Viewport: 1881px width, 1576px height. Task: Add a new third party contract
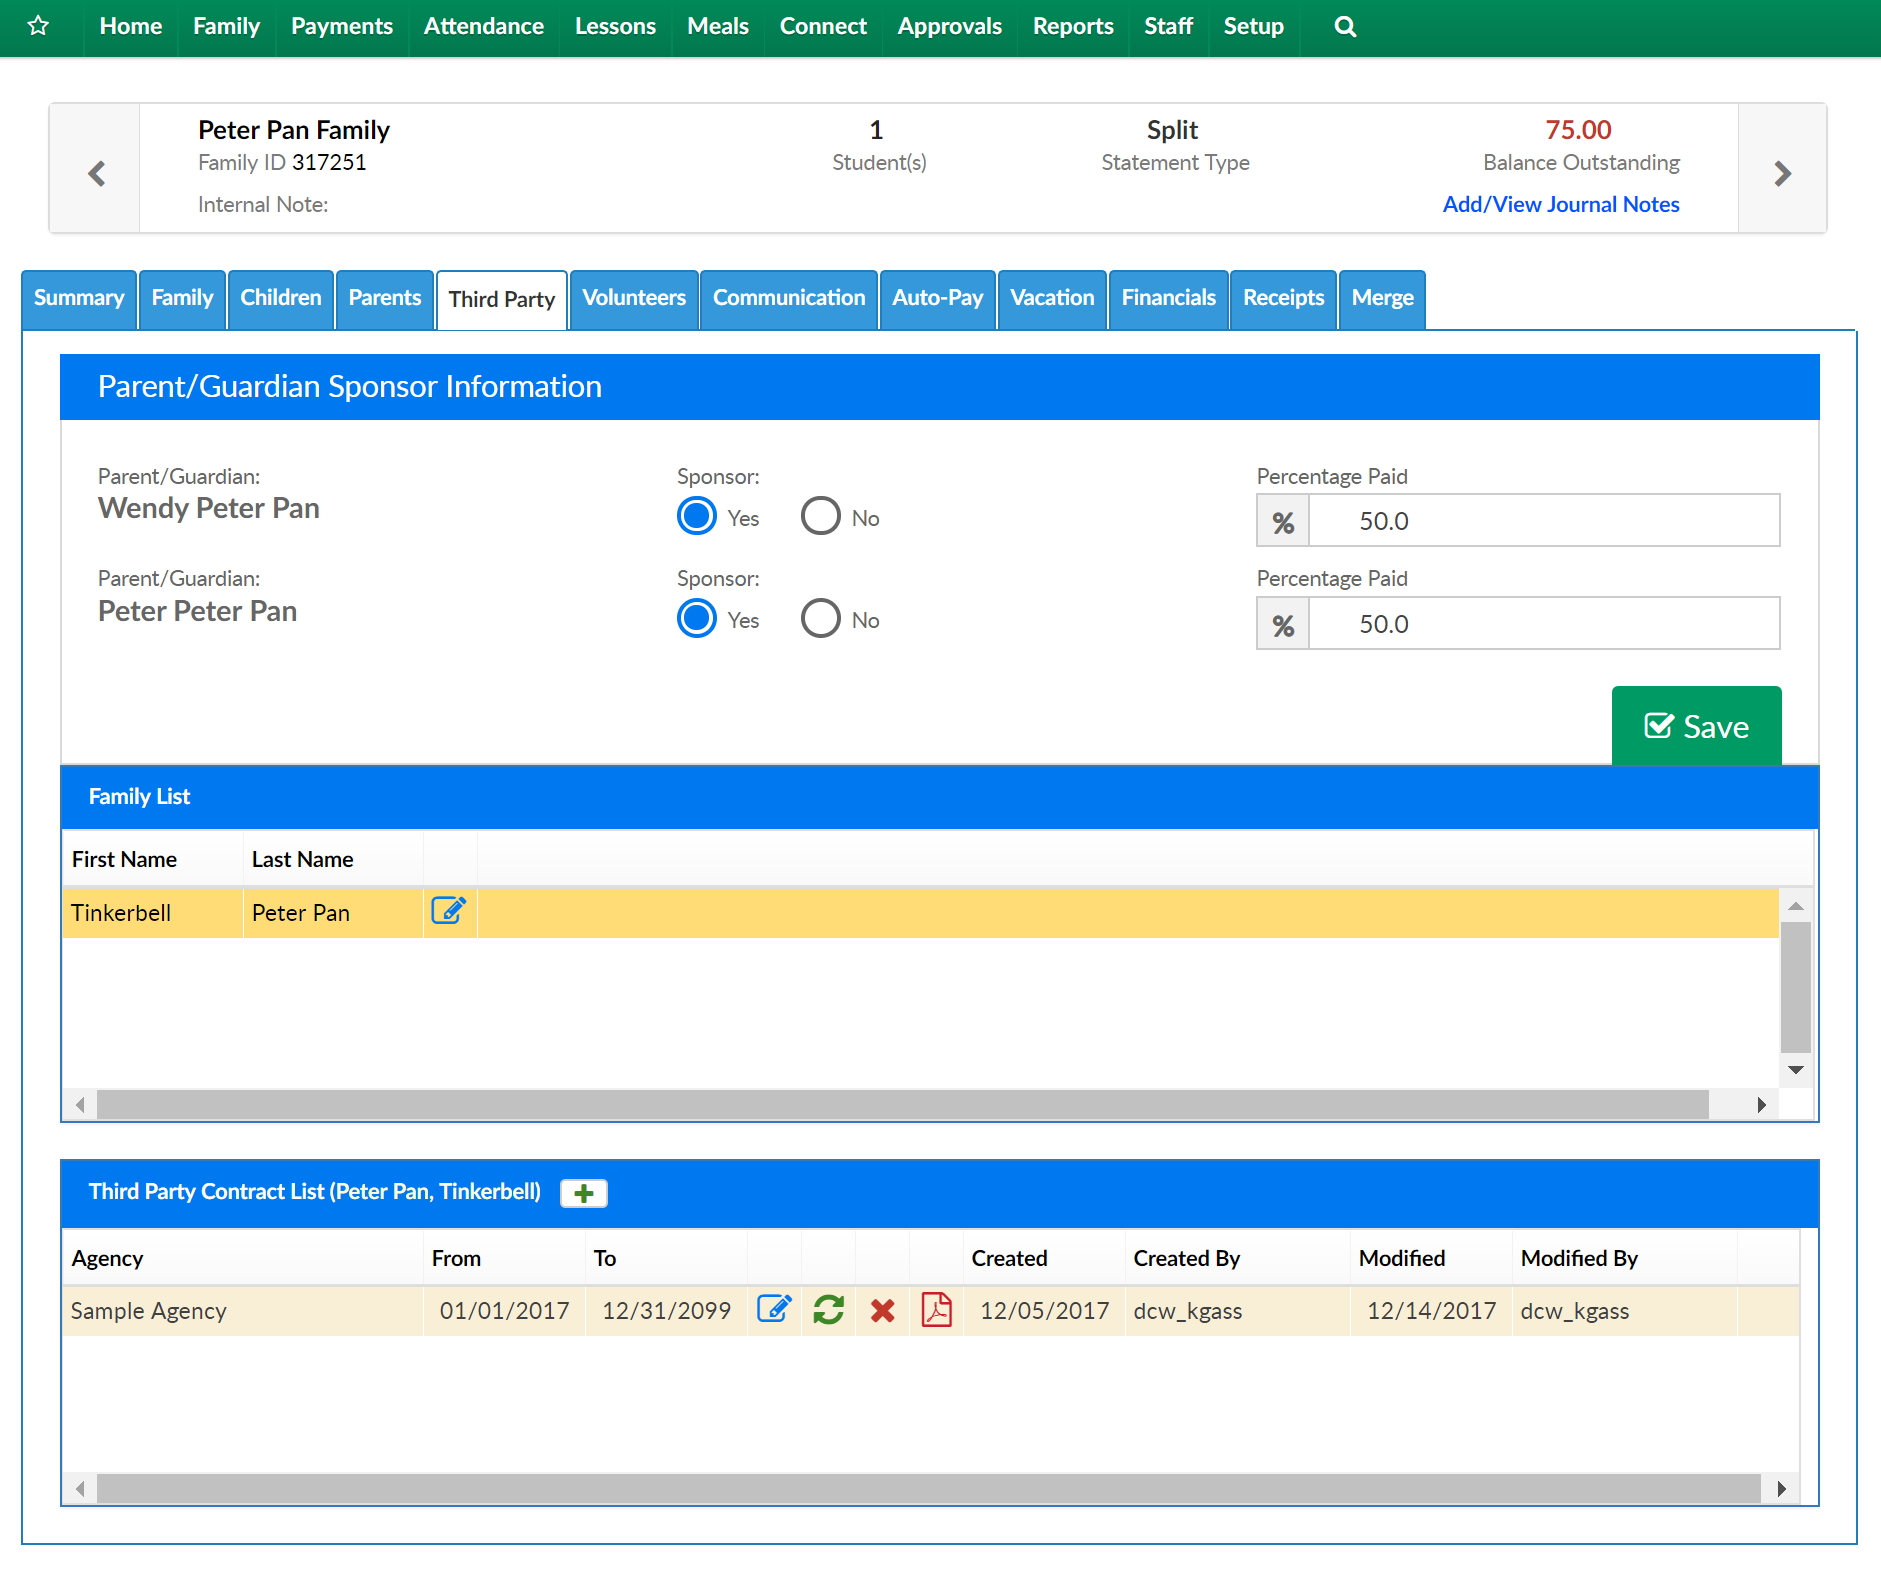pos(583,1193)
